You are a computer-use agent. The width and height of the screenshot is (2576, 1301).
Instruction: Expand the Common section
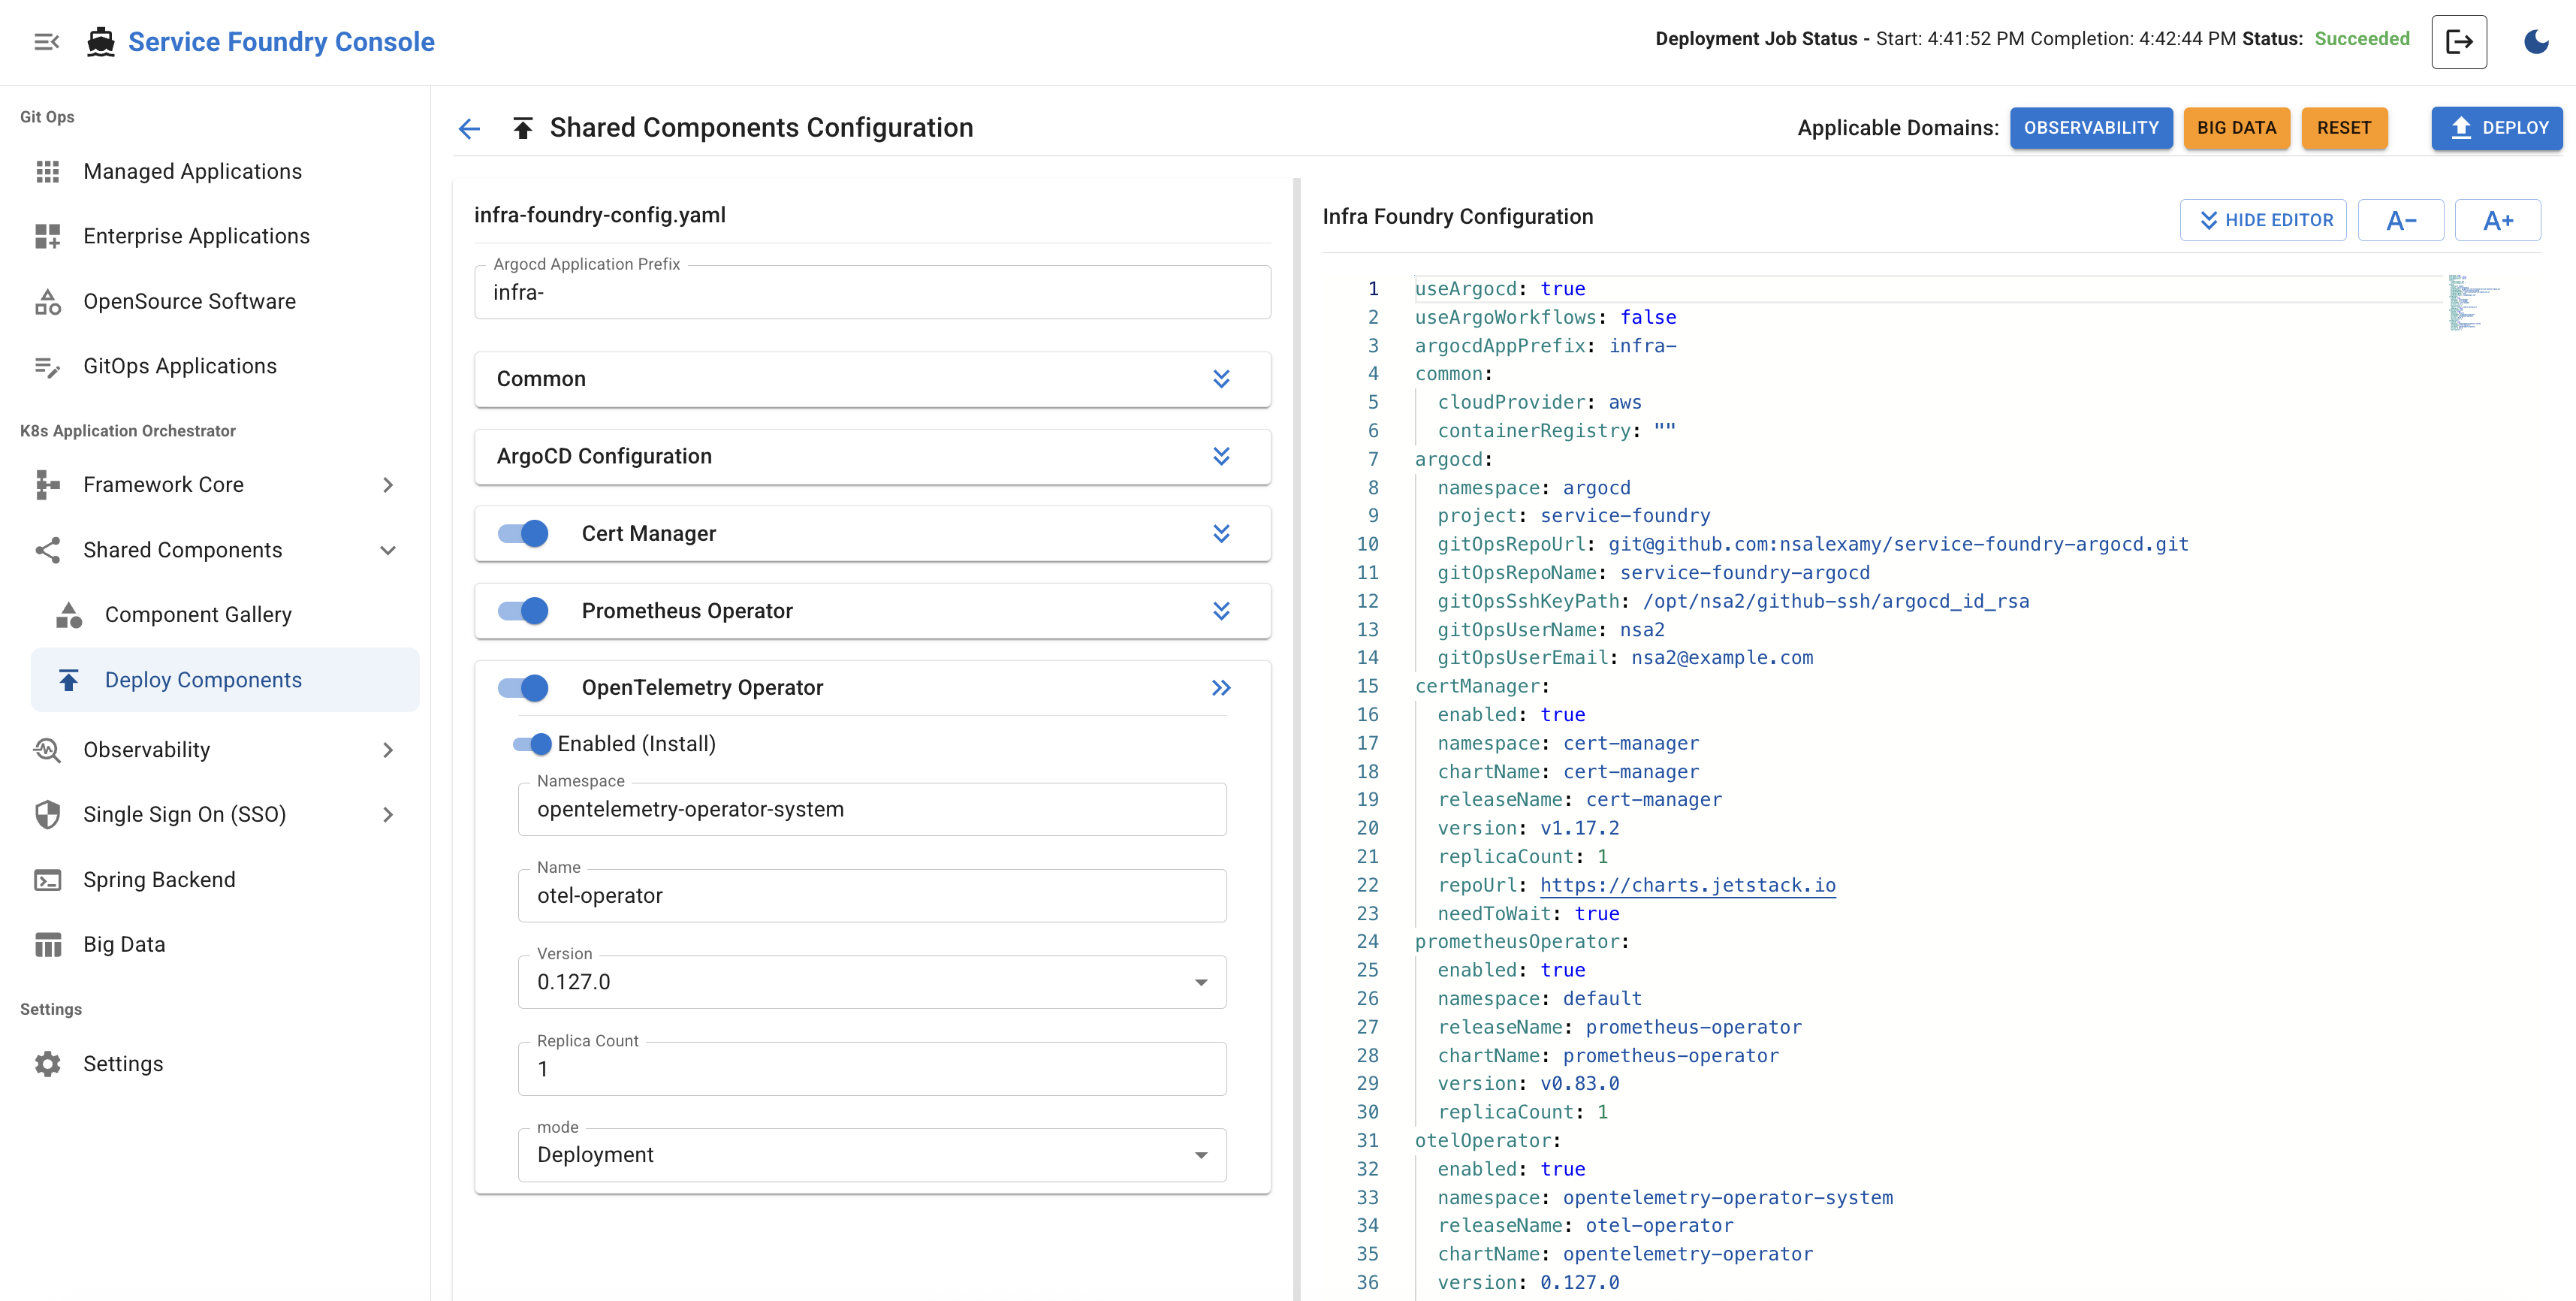pyautogui.click(x=1221, y=379)
